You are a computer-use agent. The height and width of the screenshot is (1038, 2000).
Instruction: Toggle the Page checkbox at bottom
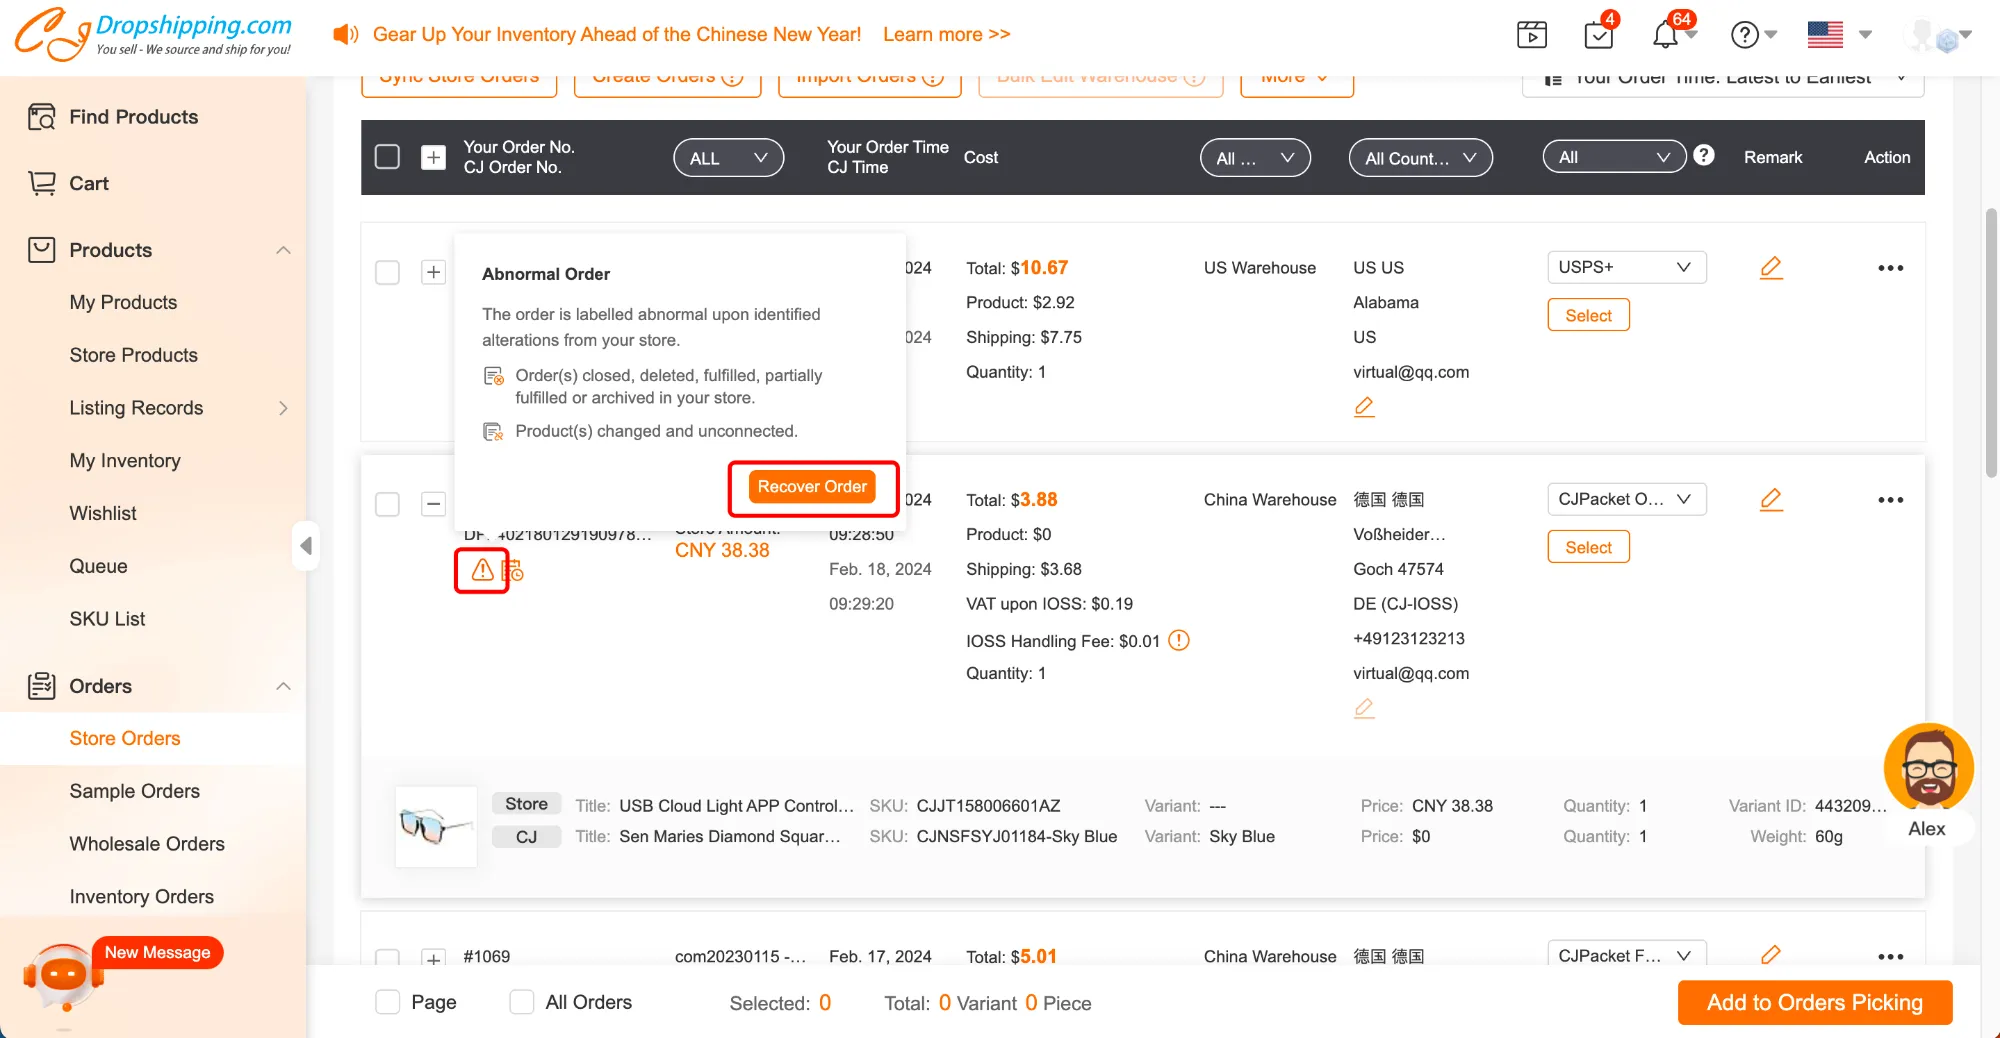tap(388, 1002)
